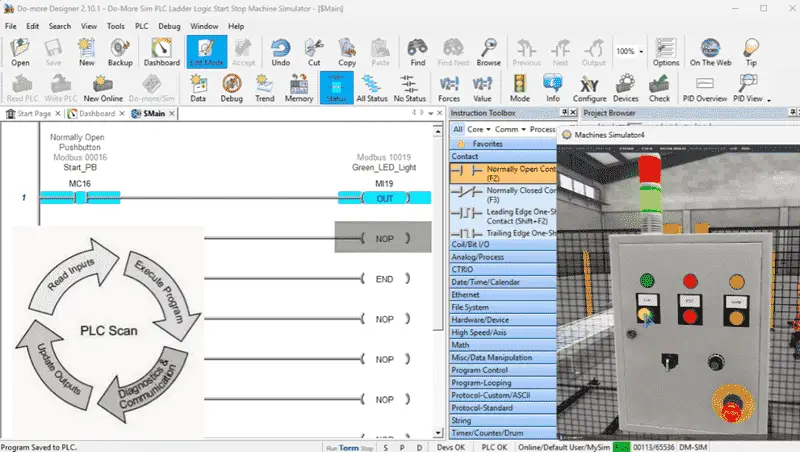The width and height of the screenshot is (800, 452).
Task: Open the PID Overview
Action: [705, 88]
